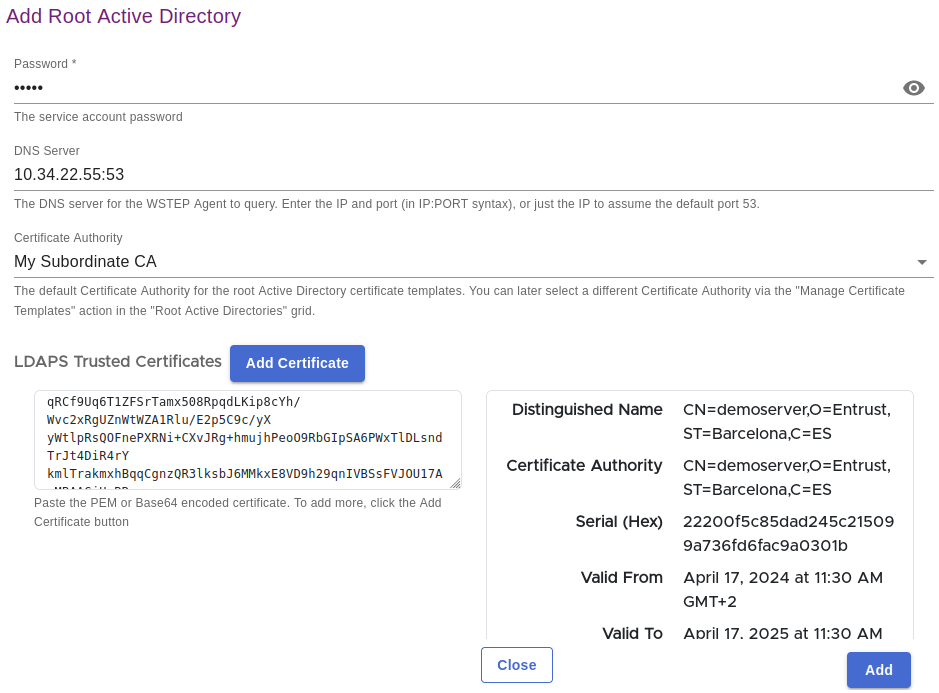Click the Certificate Authority value in certificate details

(786, 478)
